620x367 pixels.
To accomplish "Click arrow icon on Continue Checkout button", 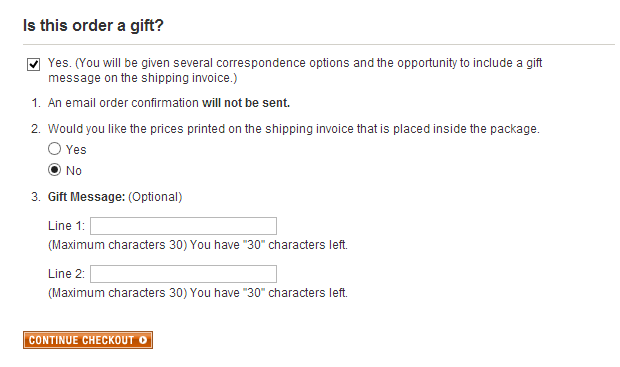I will point(143,340).
